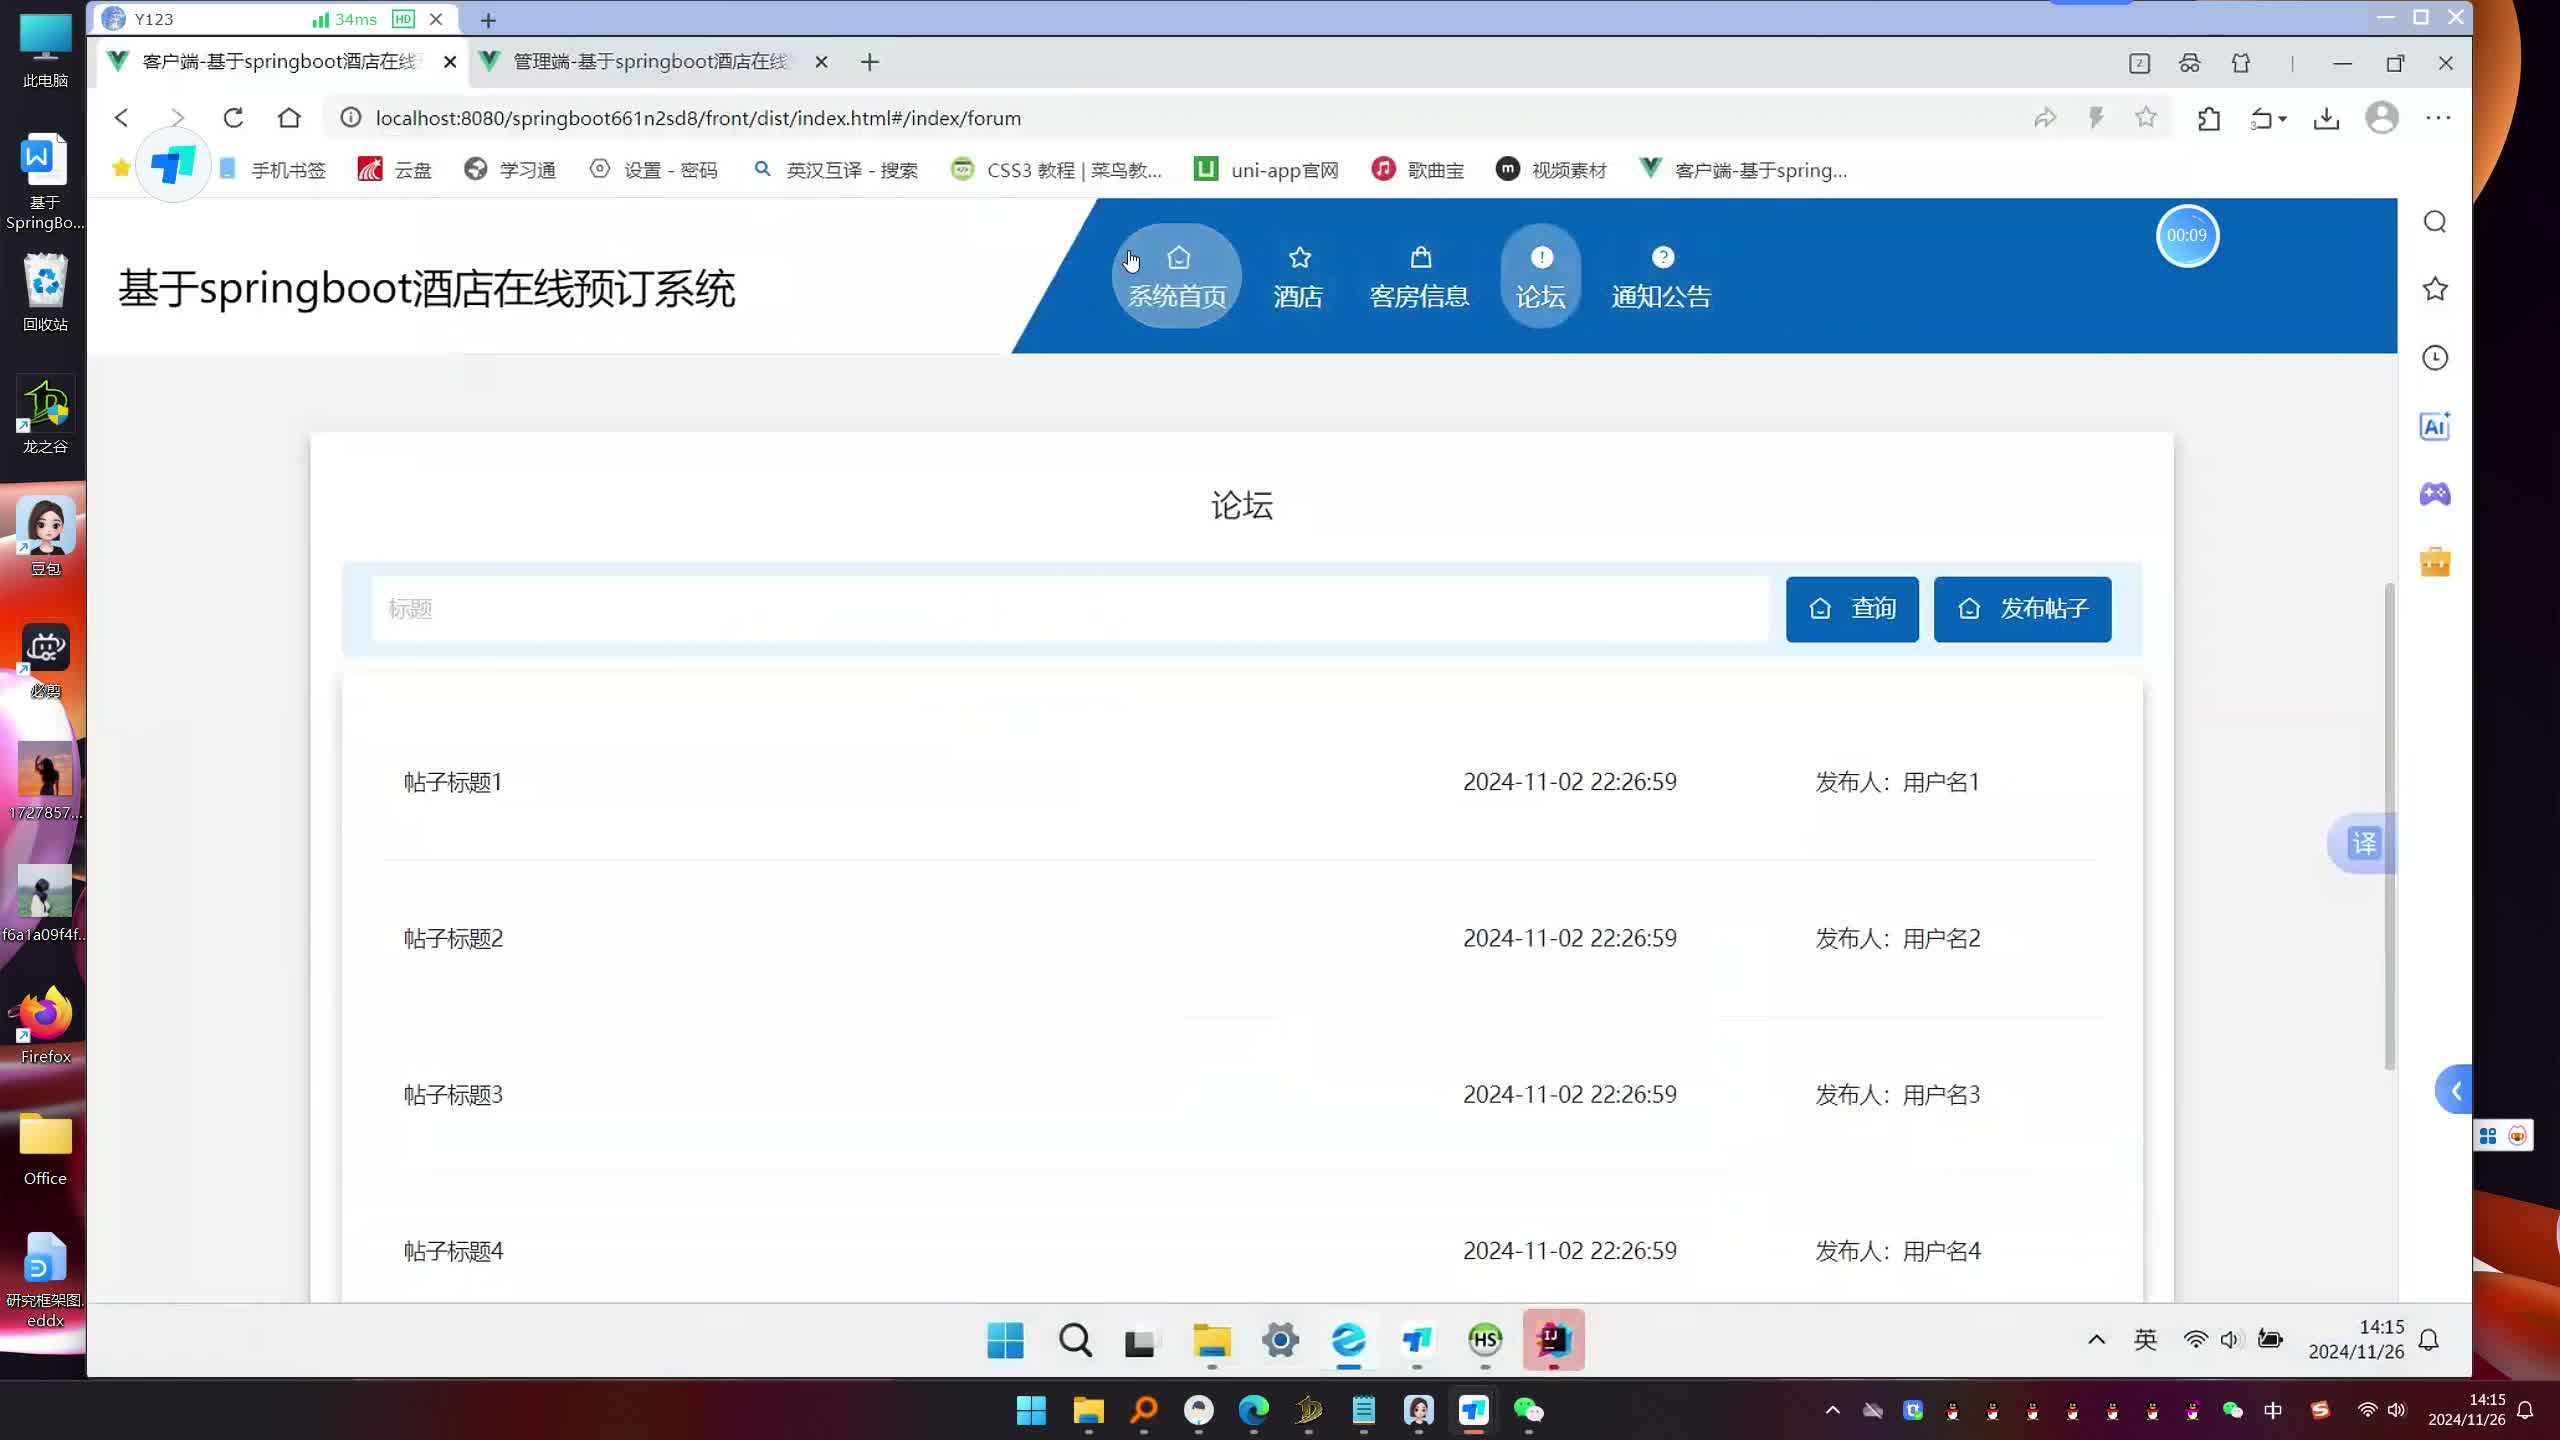Open the 客房信息 navigation item

1419,277
